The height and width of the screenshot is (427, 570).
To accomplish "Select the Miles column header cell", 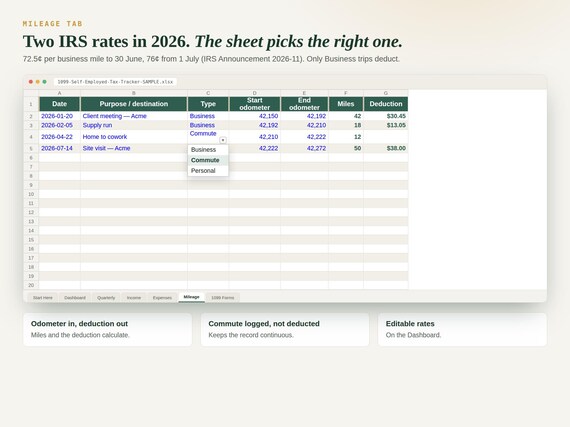I will tap(346, 104).
